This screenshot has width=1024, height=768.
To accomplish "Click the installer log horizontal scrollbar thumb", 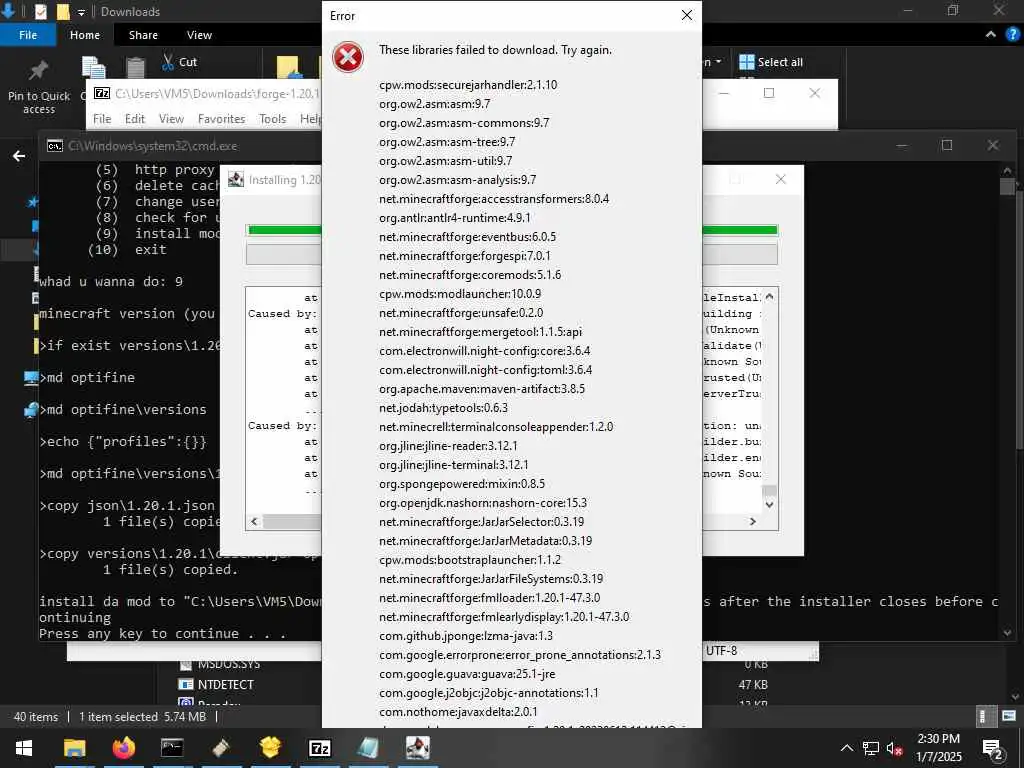I will click(x=292, y=522).
